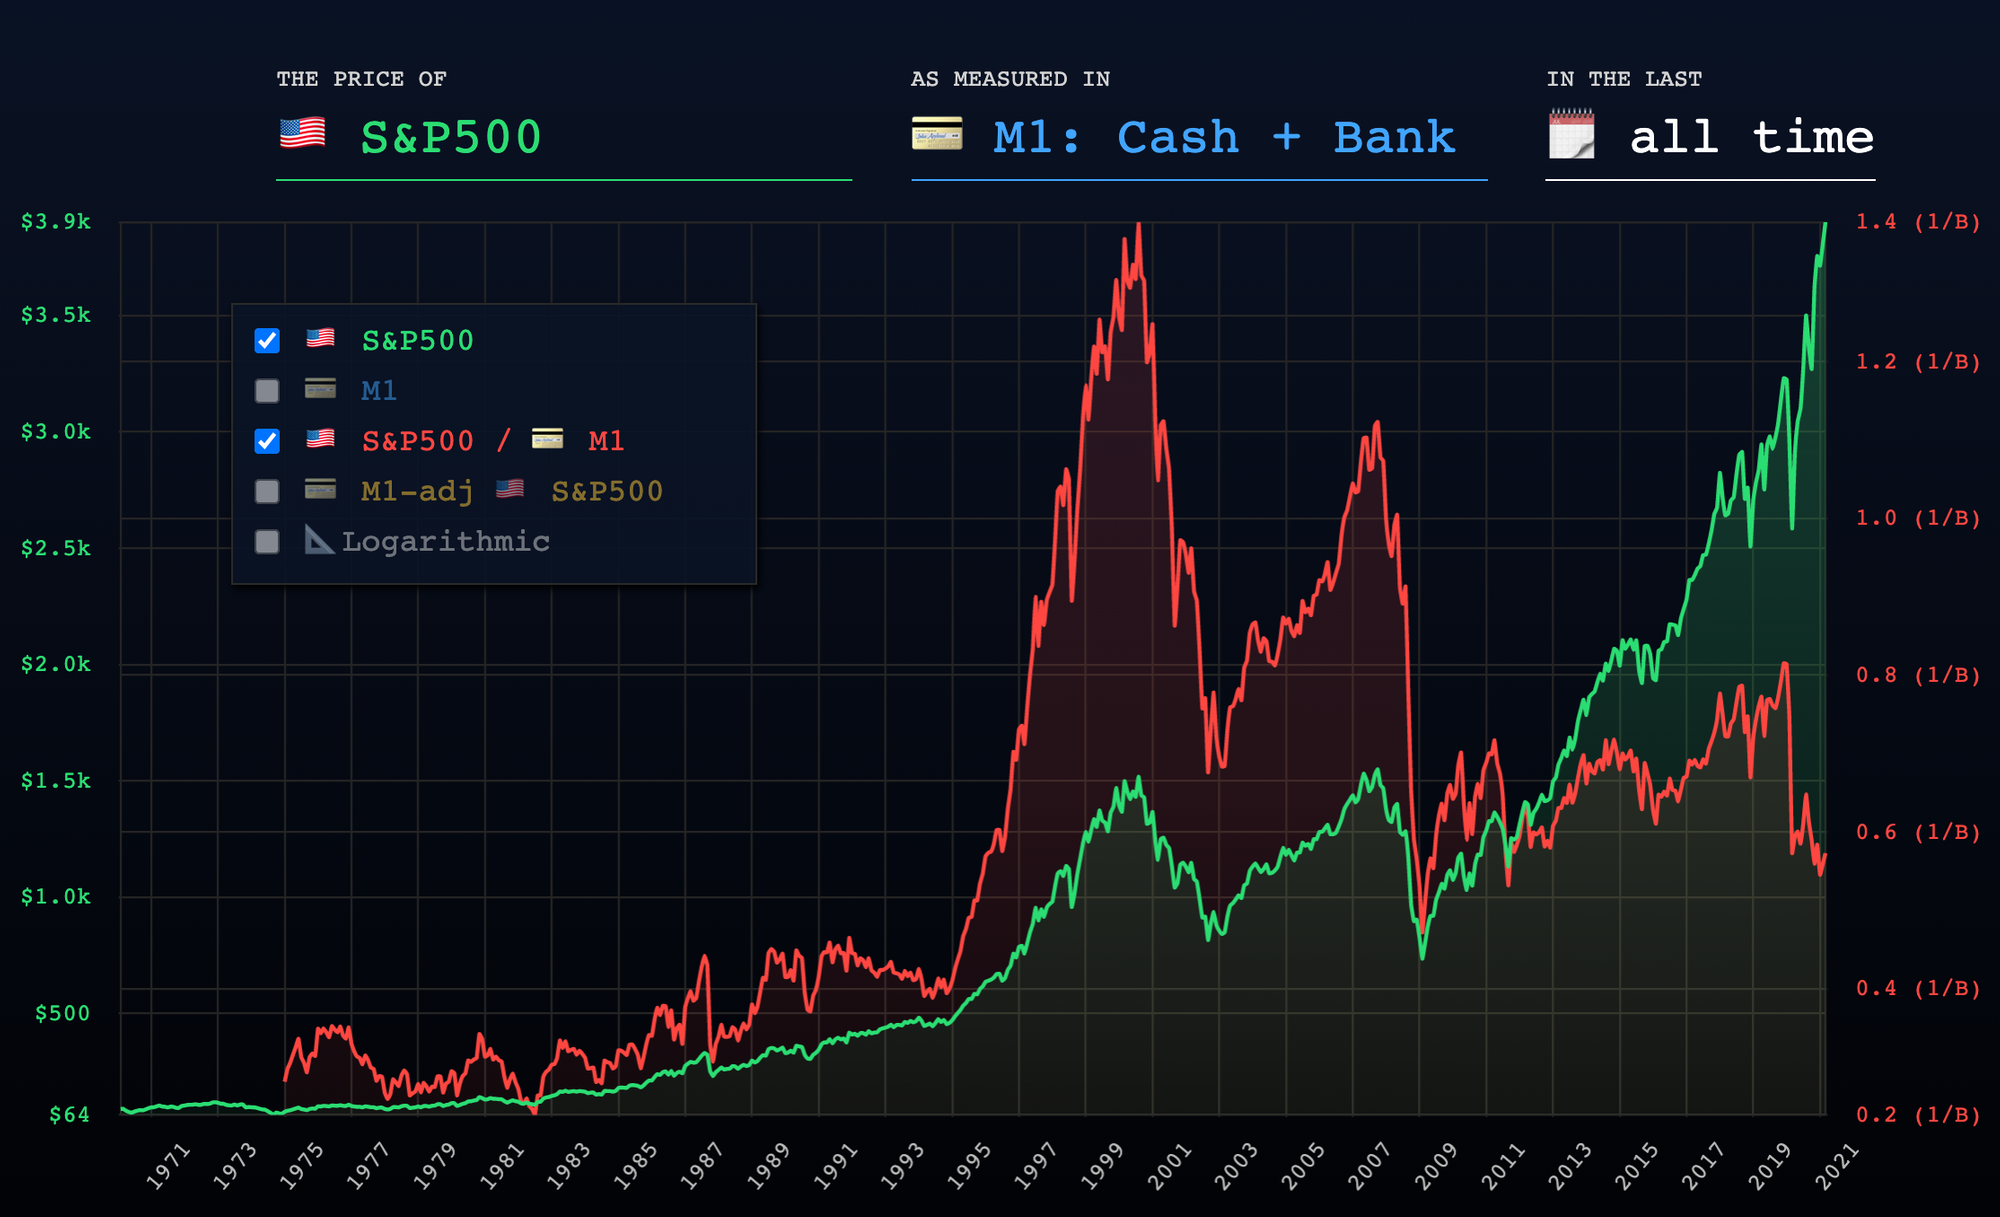Click the US flag icon beside S&P500 header

302,134
